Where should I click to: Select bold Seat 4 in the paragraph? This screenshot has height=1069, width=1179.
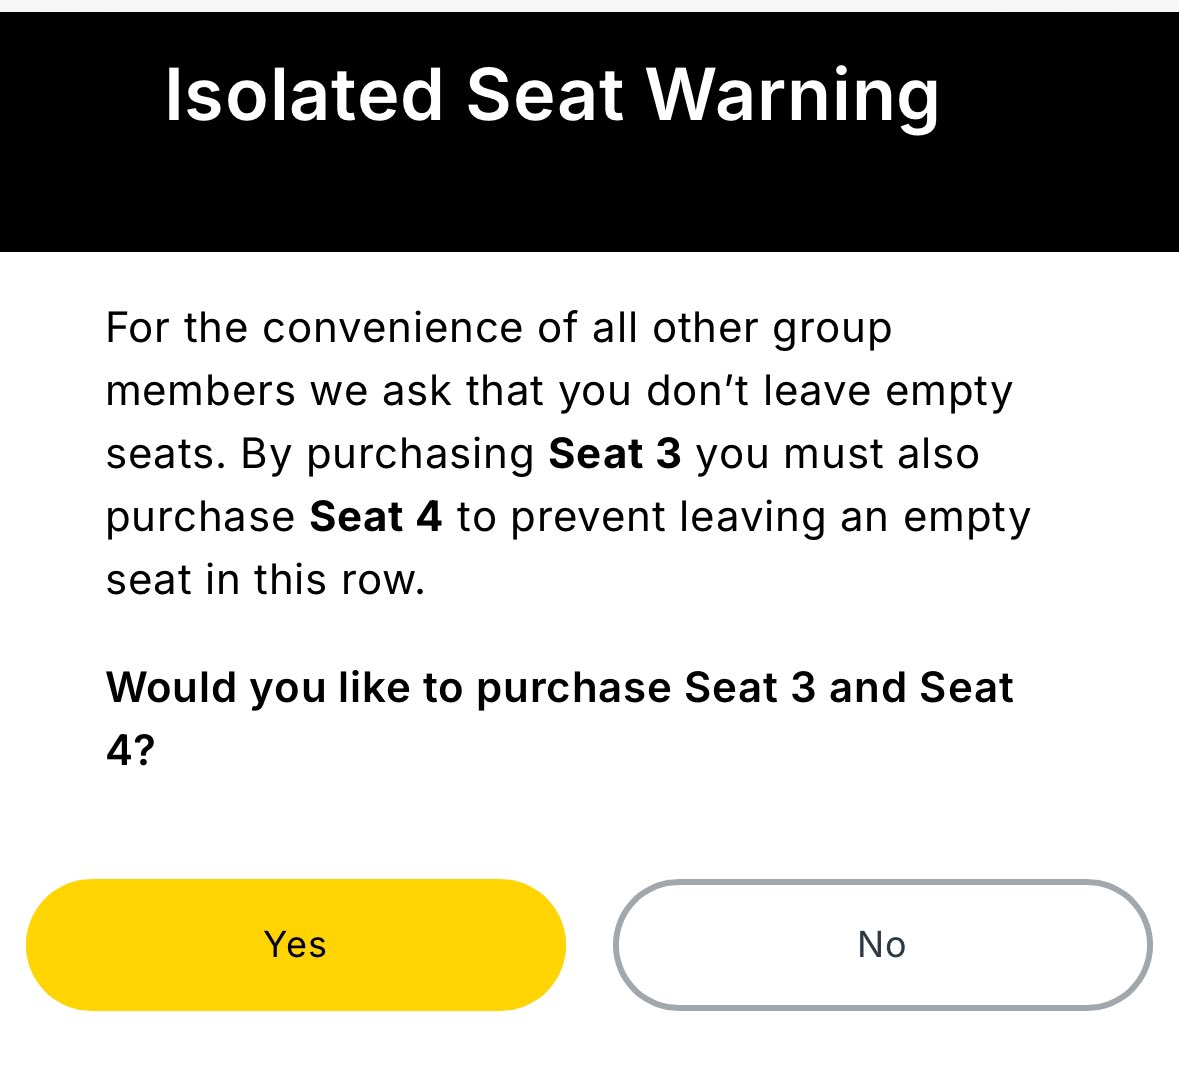pos(375,517)
